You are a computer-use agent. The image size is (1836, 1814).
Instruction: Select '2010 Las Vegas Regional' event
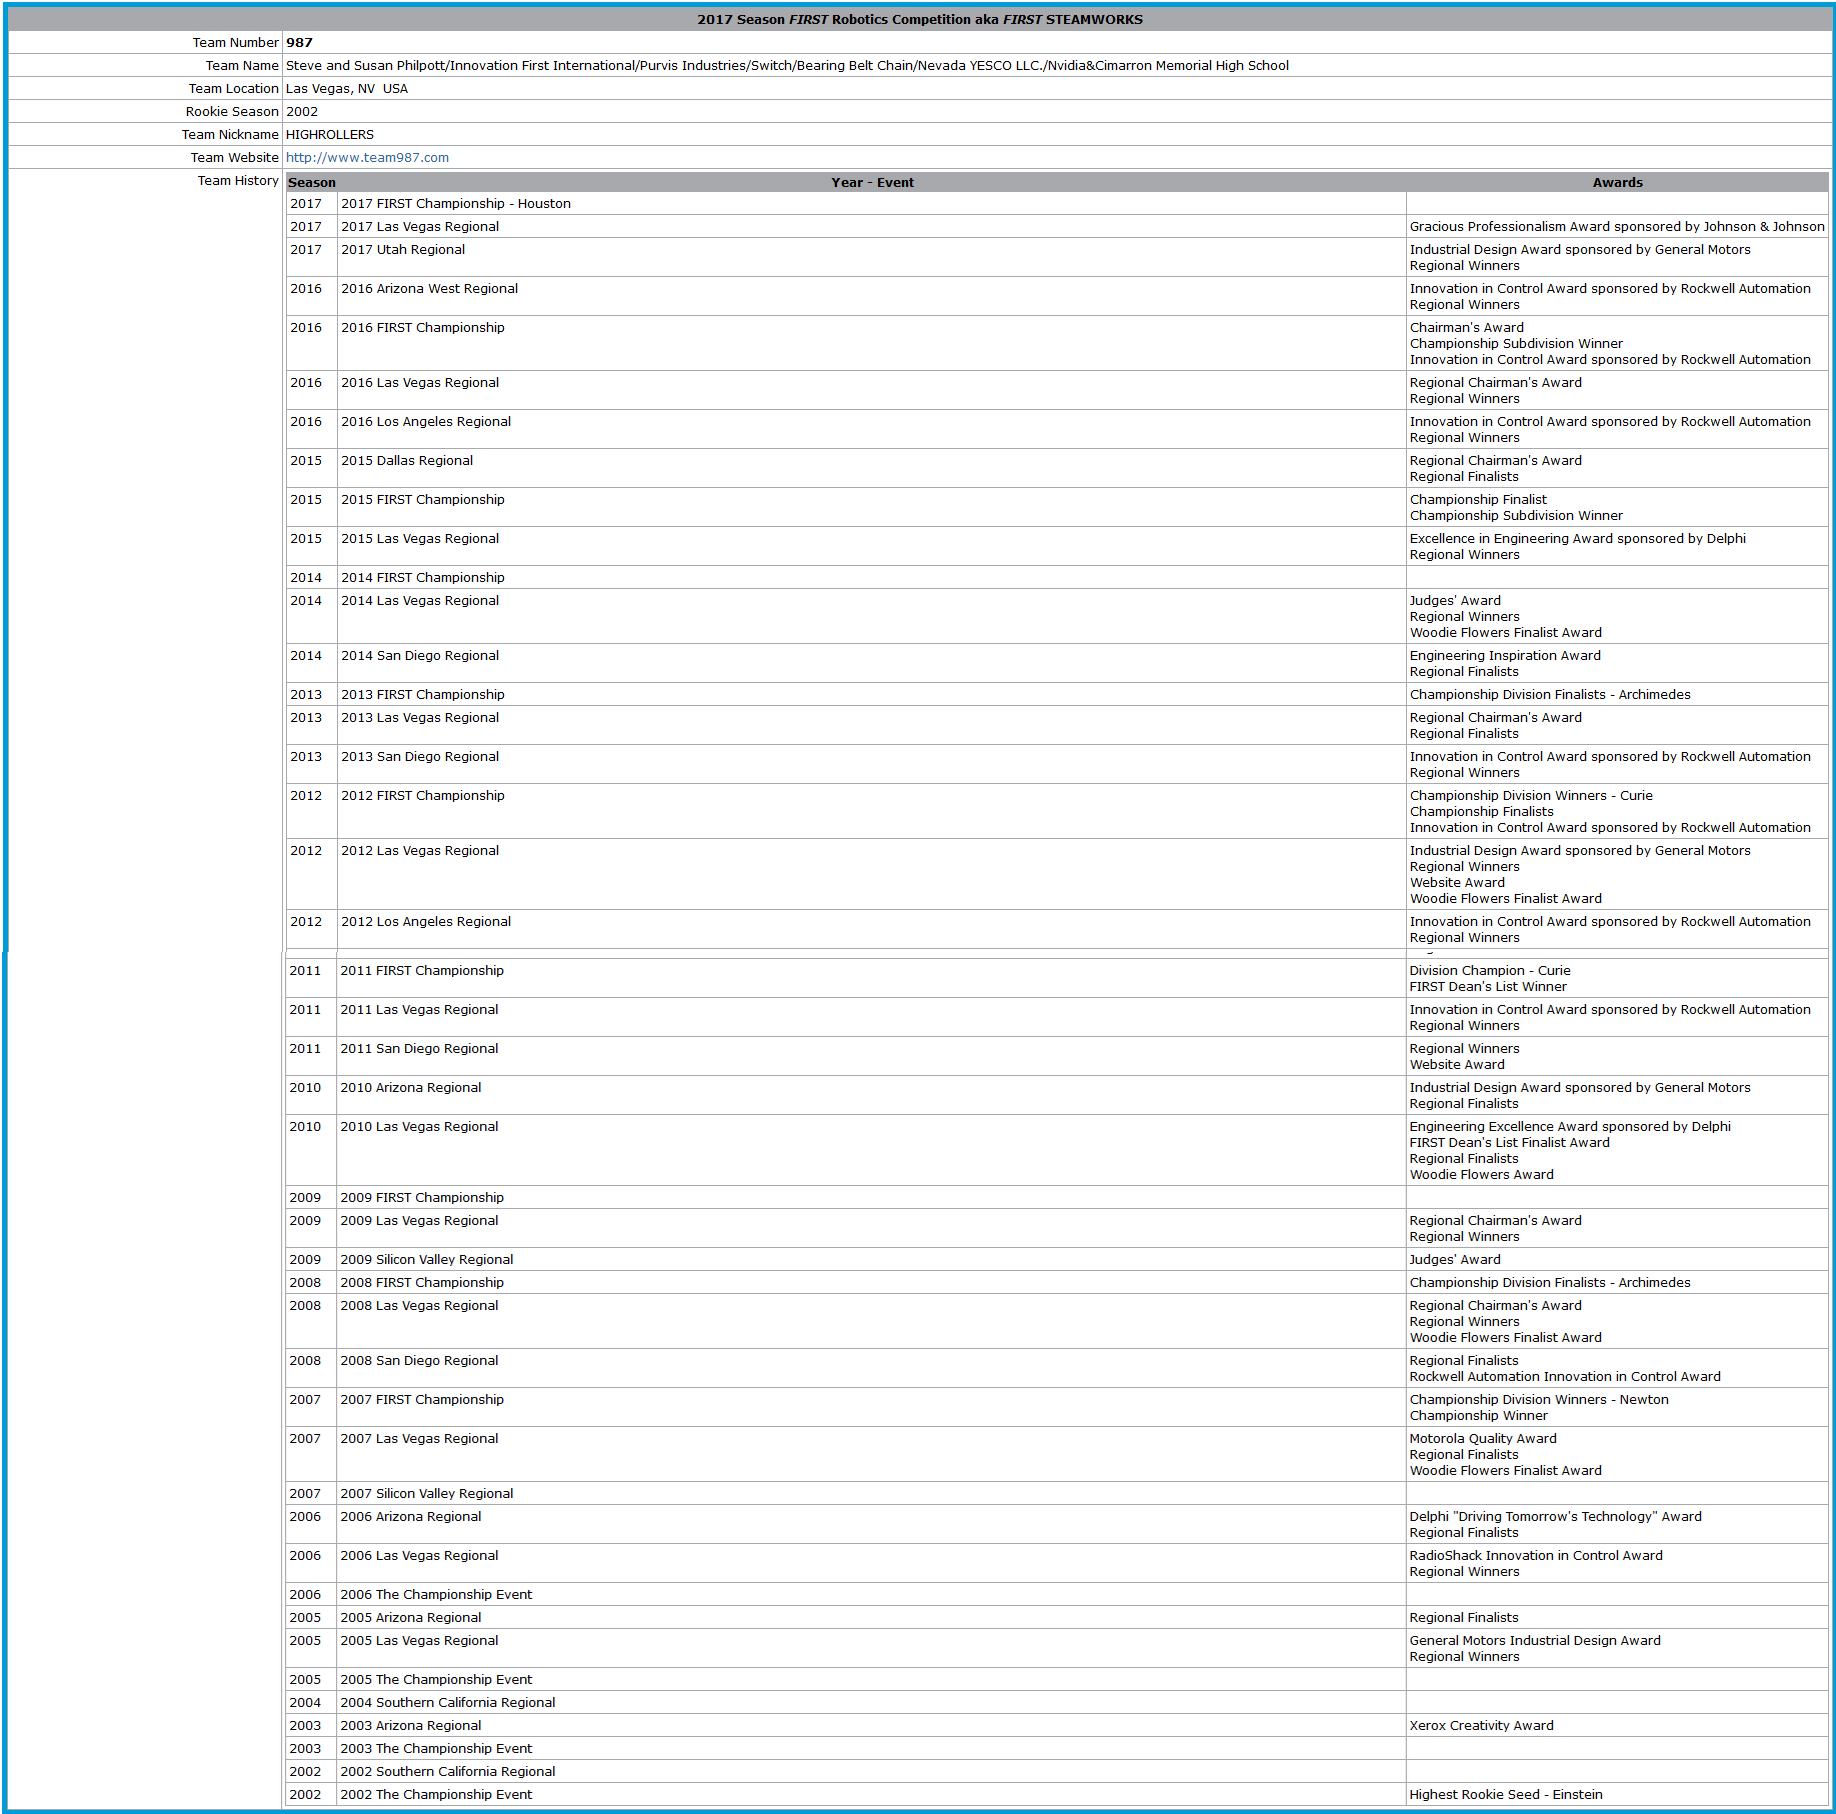[419, 1127]
